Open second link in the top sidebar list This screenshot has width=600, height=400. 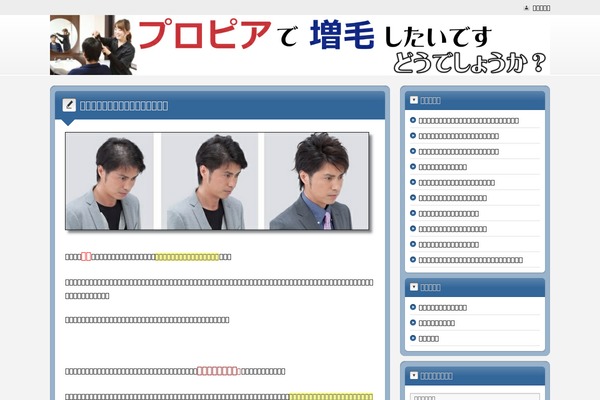pos(459,136)
